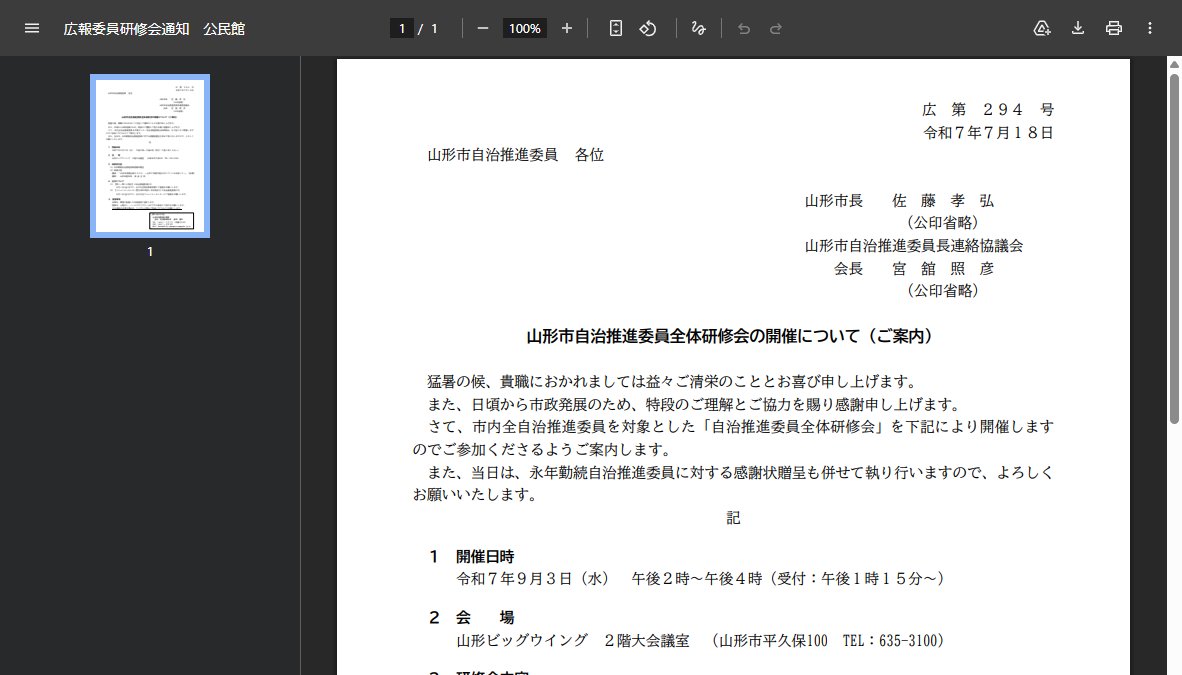1182x675 pixels.
Task: Click the line starting また、日頃から市政発展のため
Action: pos(694,404)
